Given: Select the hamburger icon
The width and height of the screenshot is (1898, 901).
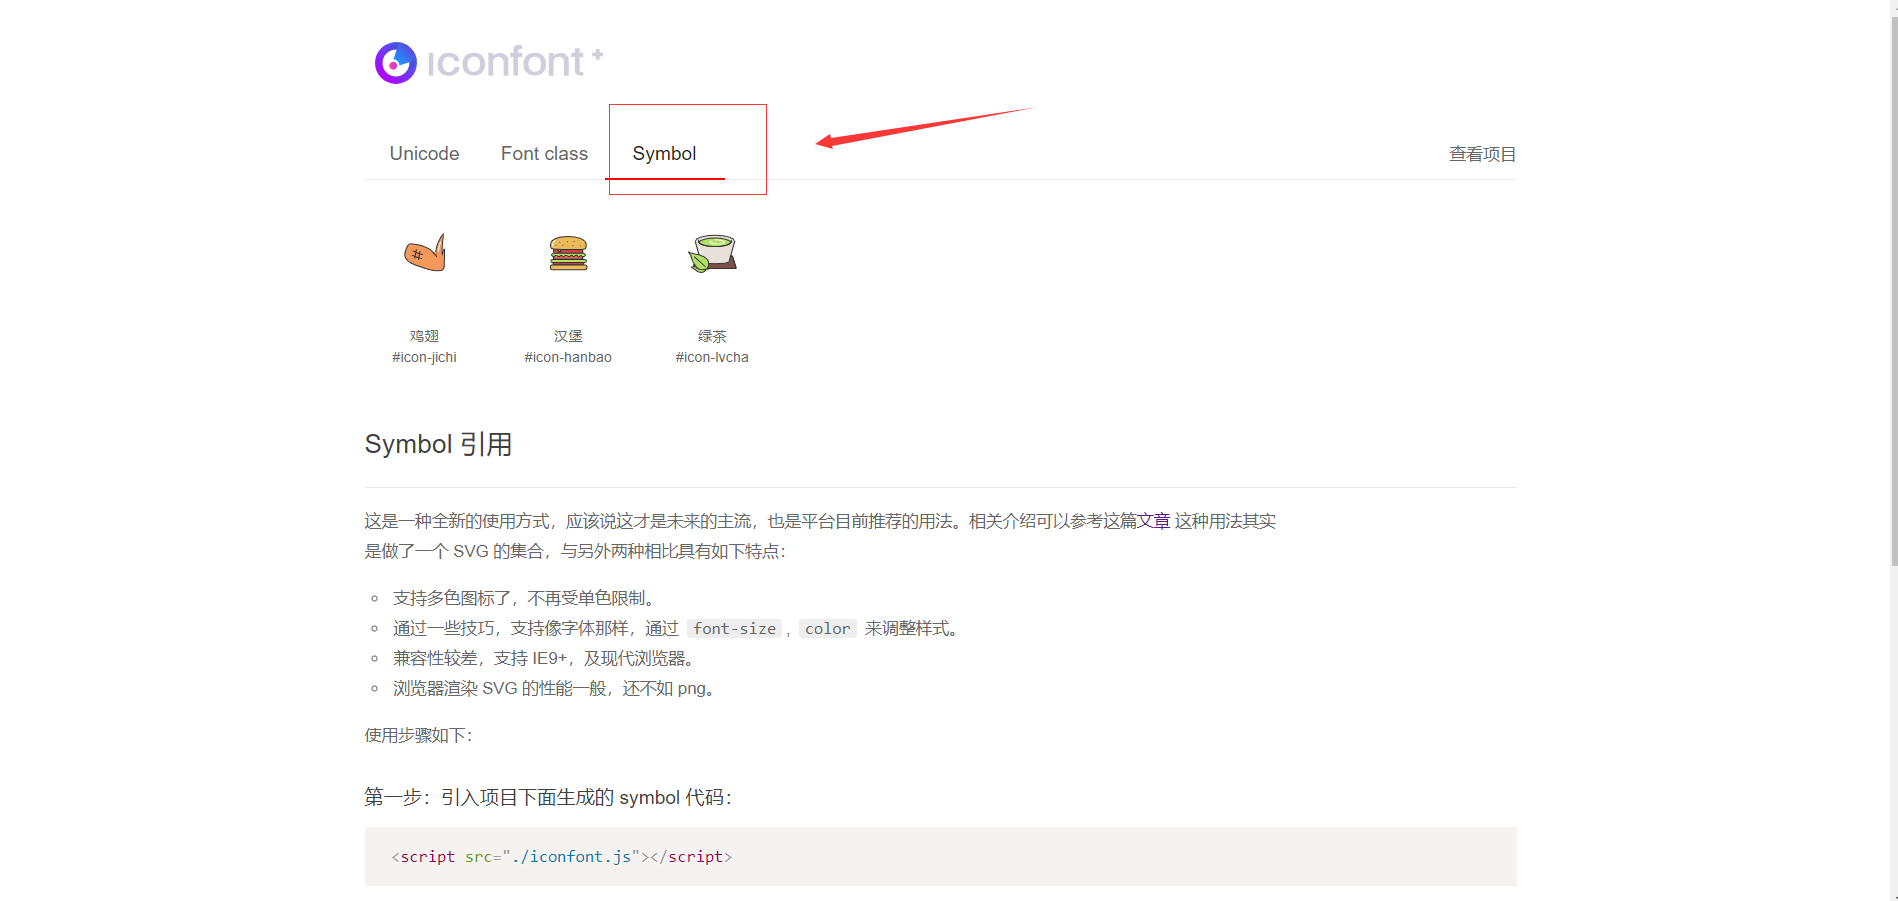Looking at the screenshot, I should (x=568, y=253).
